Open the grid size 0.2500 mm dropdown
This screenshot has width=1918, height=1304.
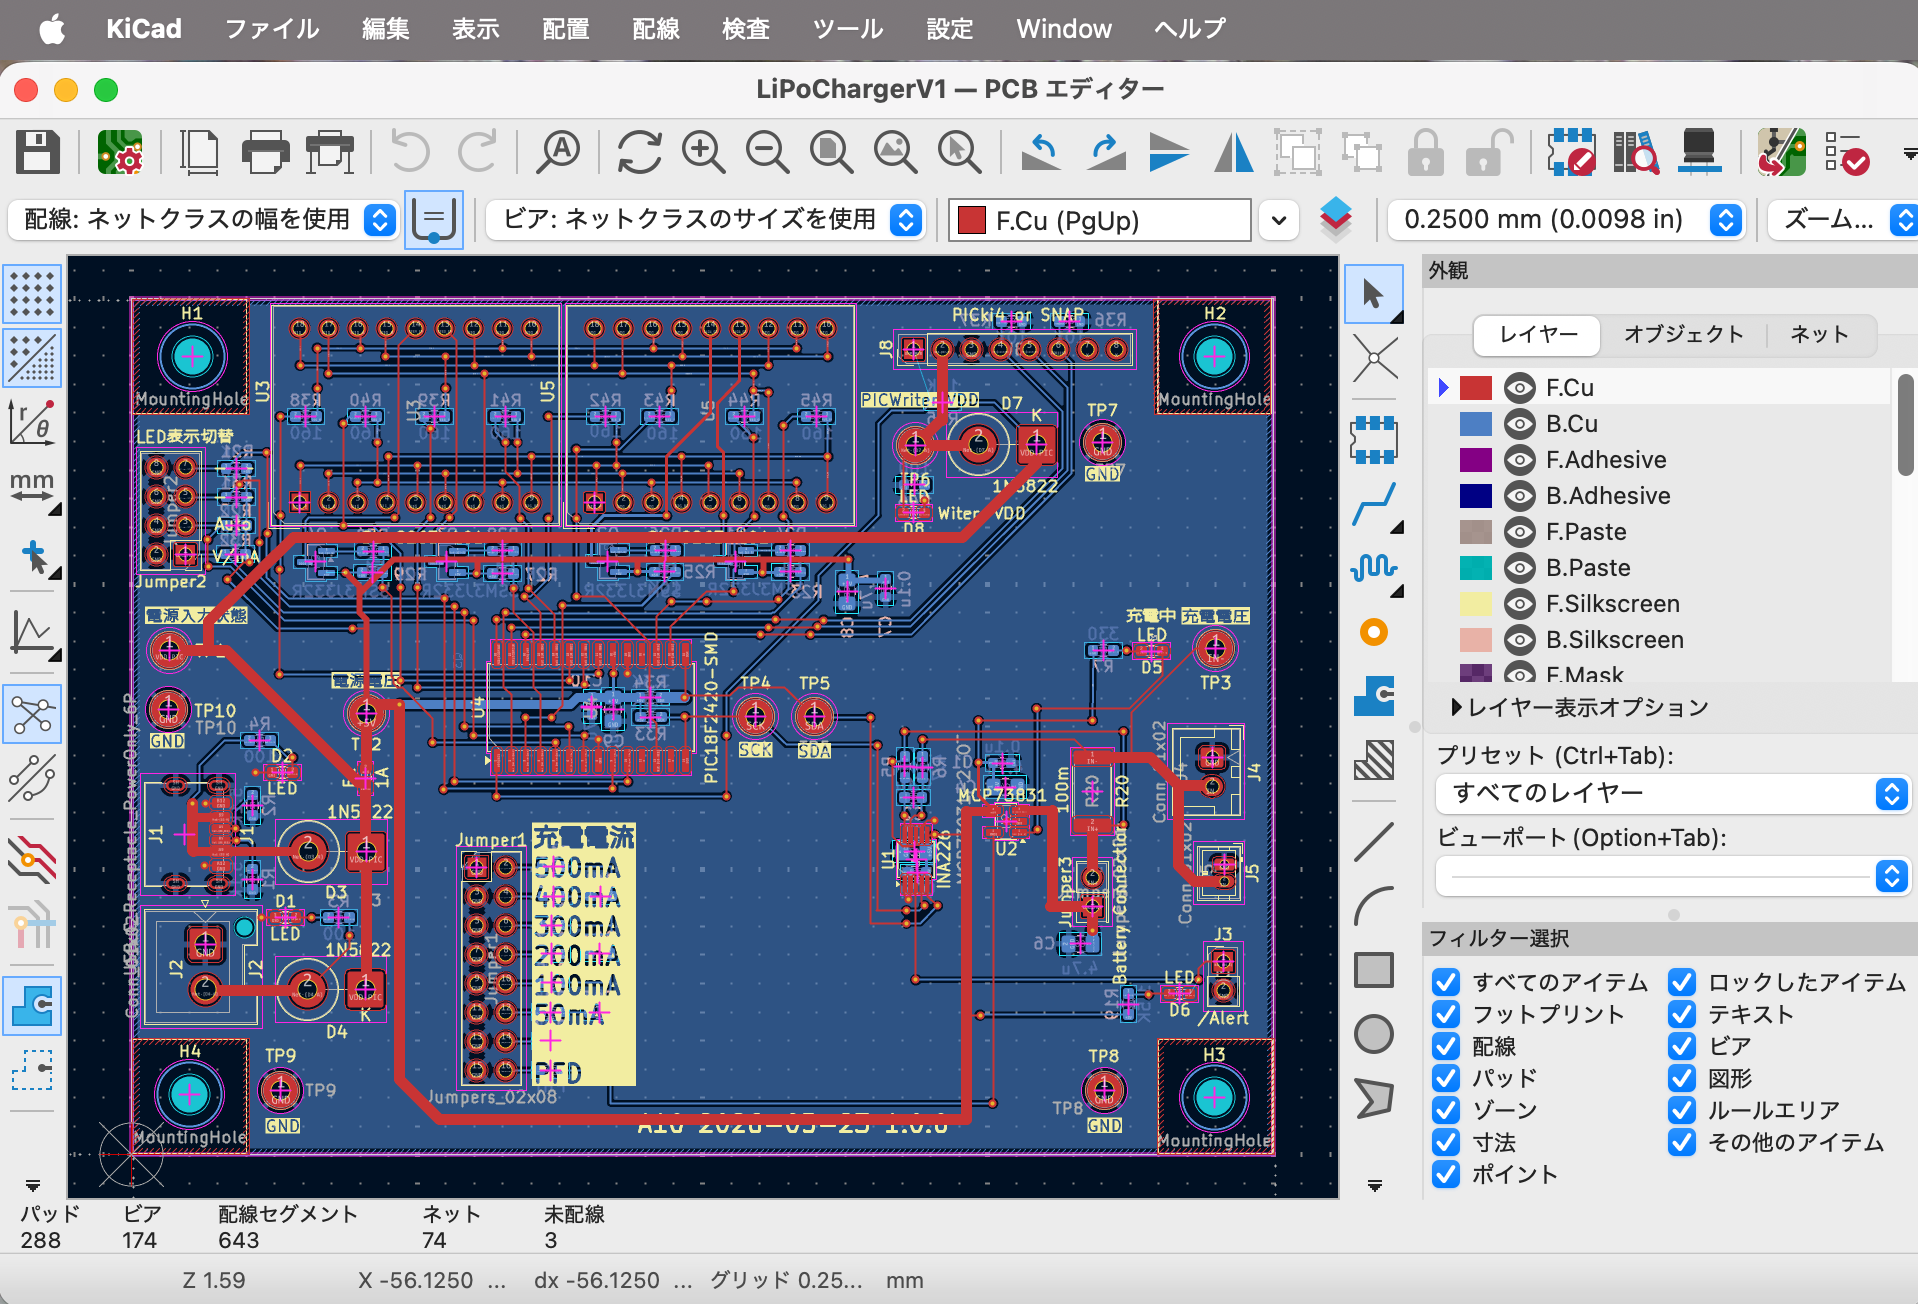click(x=1566, y=220)
